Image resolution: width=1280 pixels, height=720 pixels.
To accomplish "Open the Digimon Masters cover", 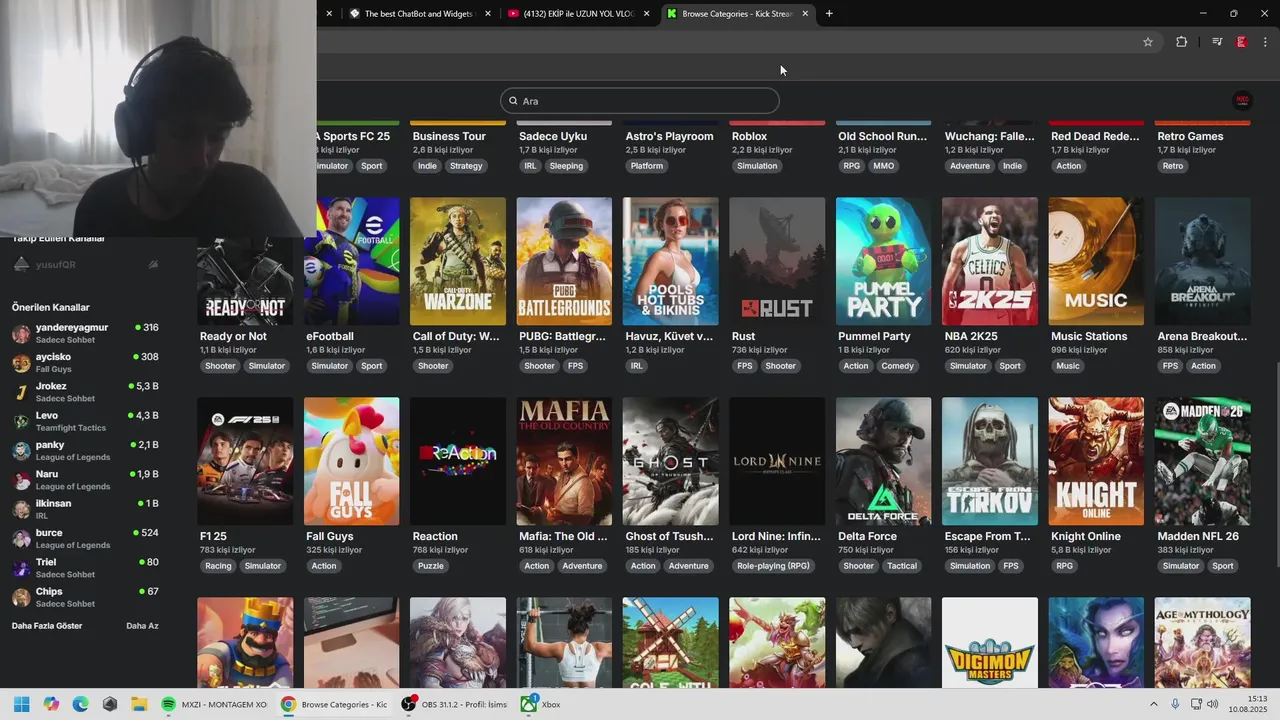I will (x=990, y=643).
